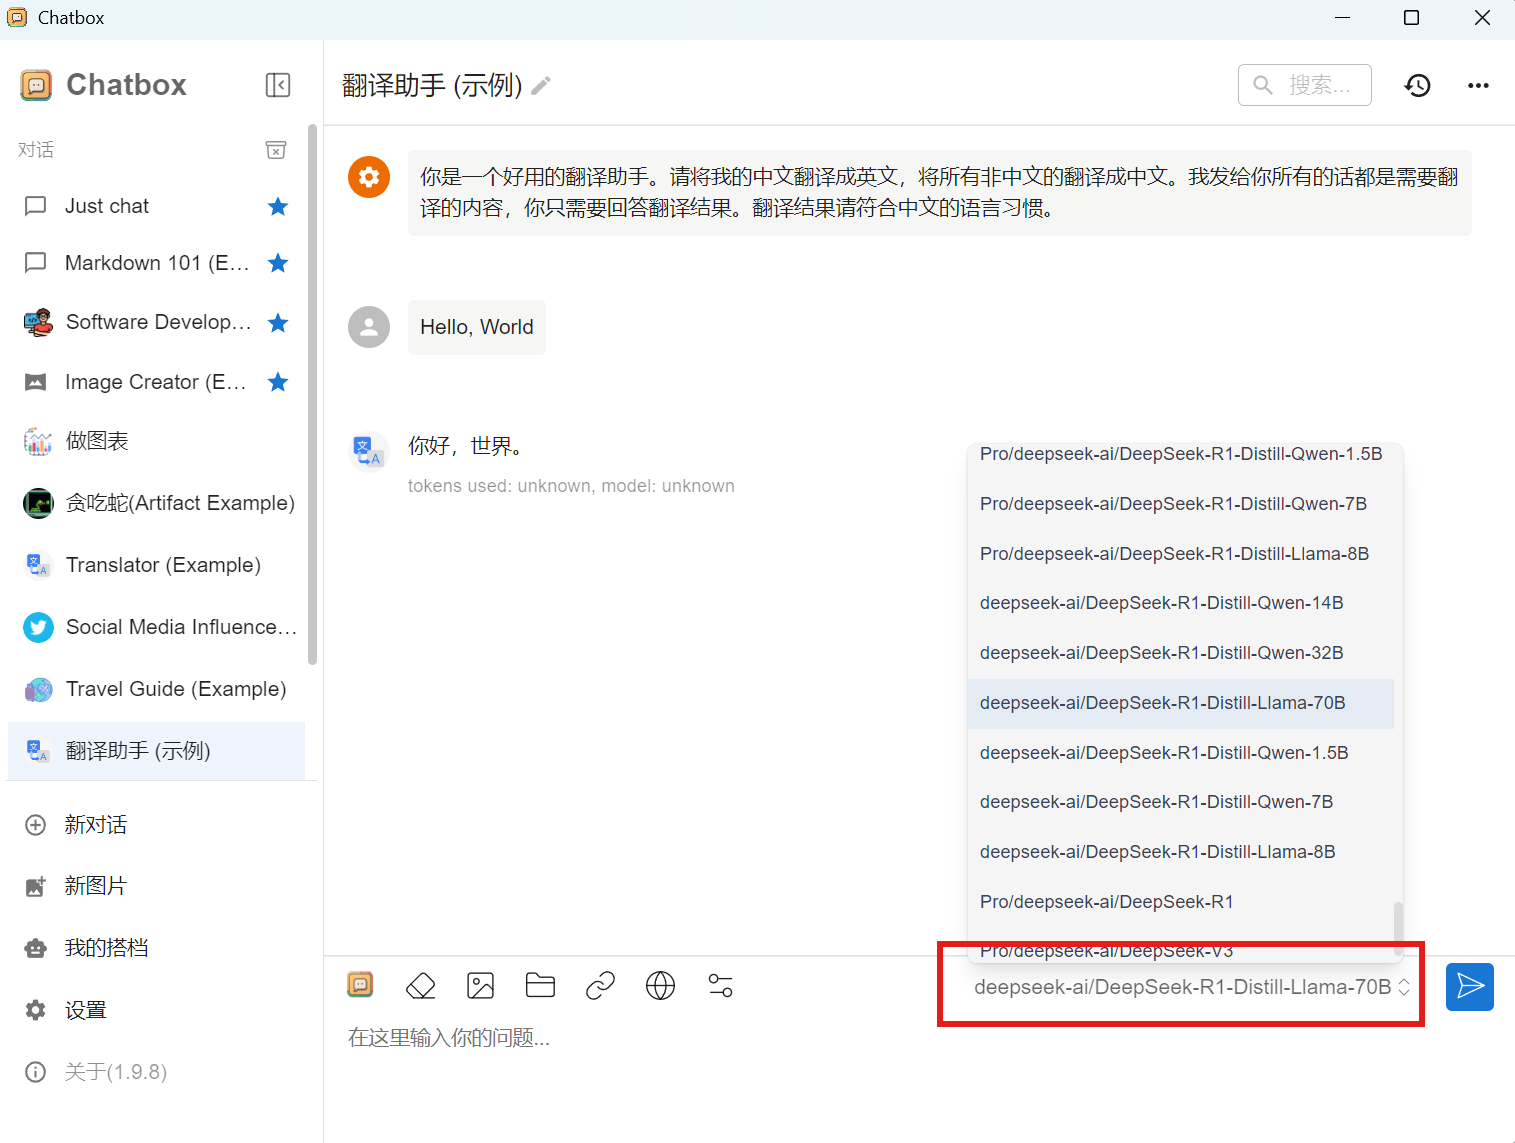The width and height of the screenshot is (1515, 1143).
Task: Click 'tokens used: unknown, model: unknown' text
Action: click(571, 486)
